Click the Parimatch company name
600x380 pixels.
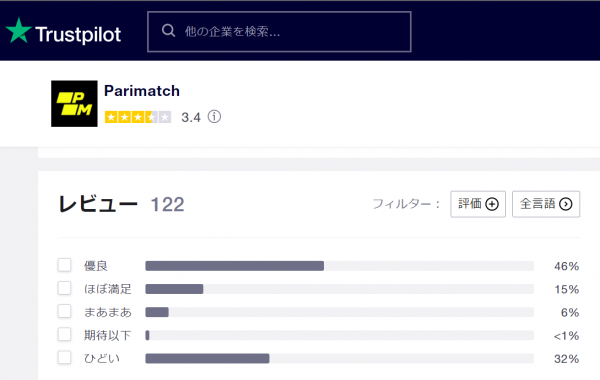coord(142,91)
